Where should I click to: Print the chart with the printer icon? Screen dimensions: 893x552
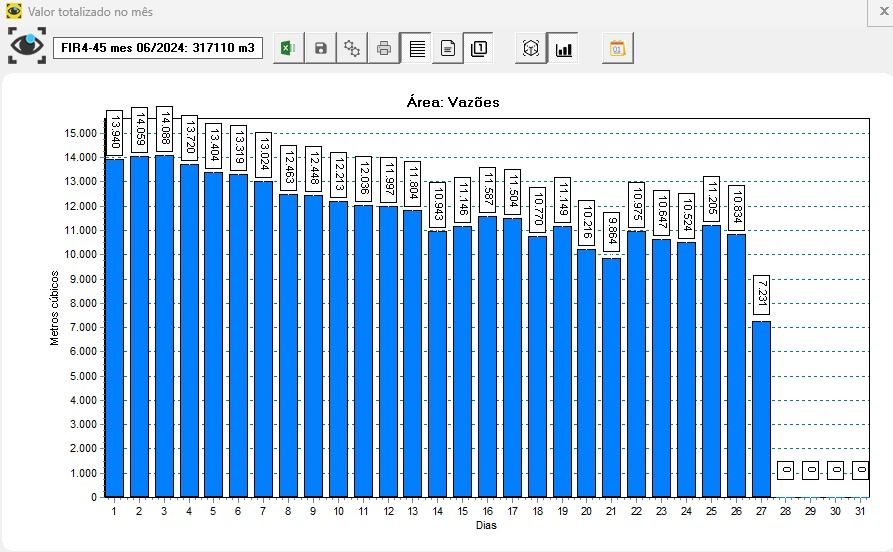pos(384,48)
